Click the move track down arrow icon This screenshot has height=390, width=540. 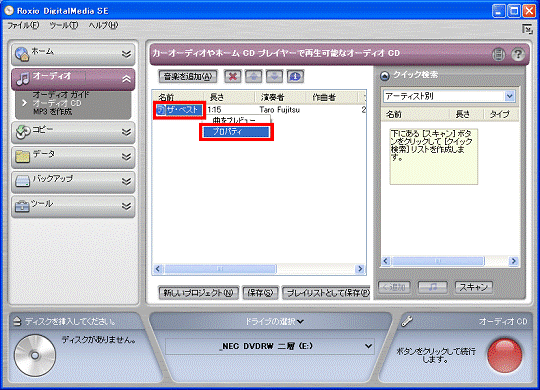tap(274, 76)
